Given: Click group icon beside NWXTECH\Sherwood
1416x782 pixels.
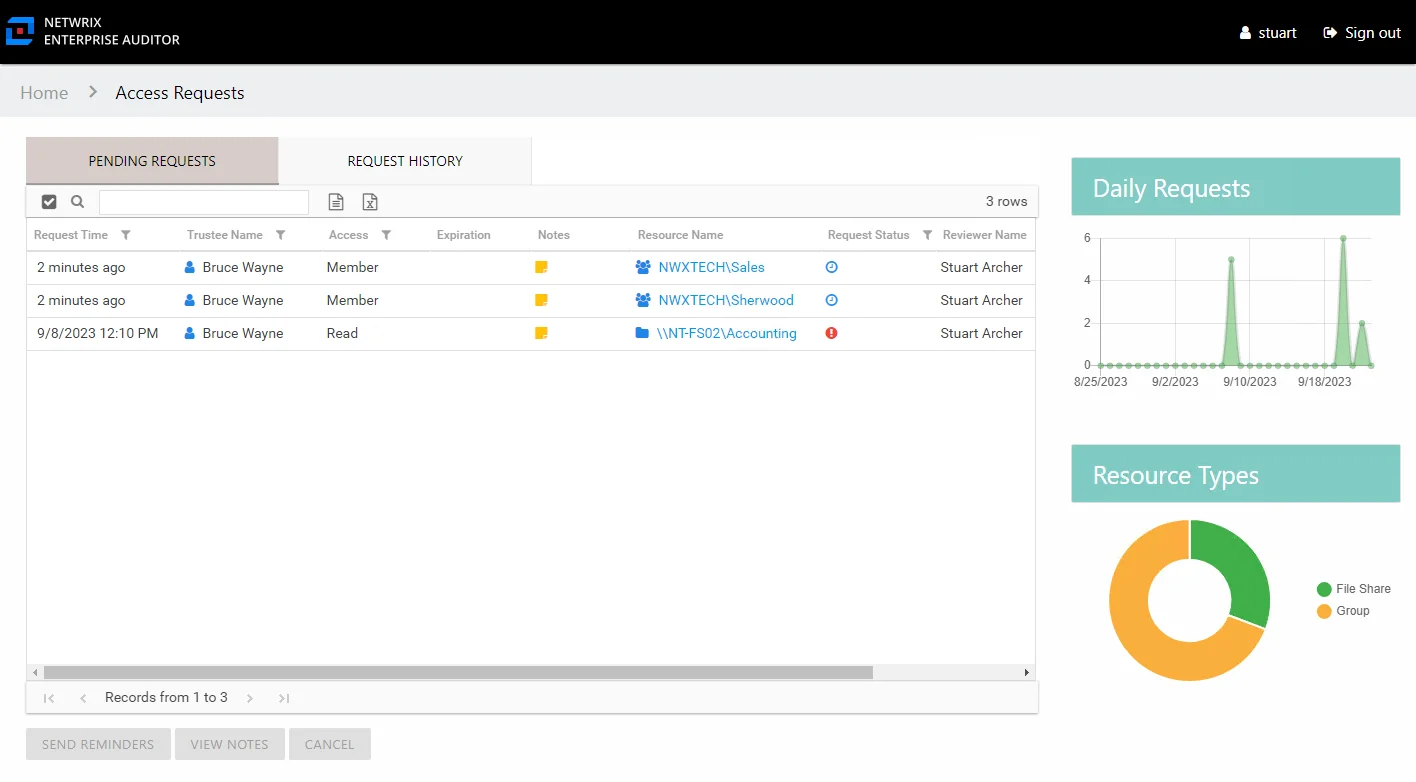Looking at the screenshot, I should tap(643, 300).
